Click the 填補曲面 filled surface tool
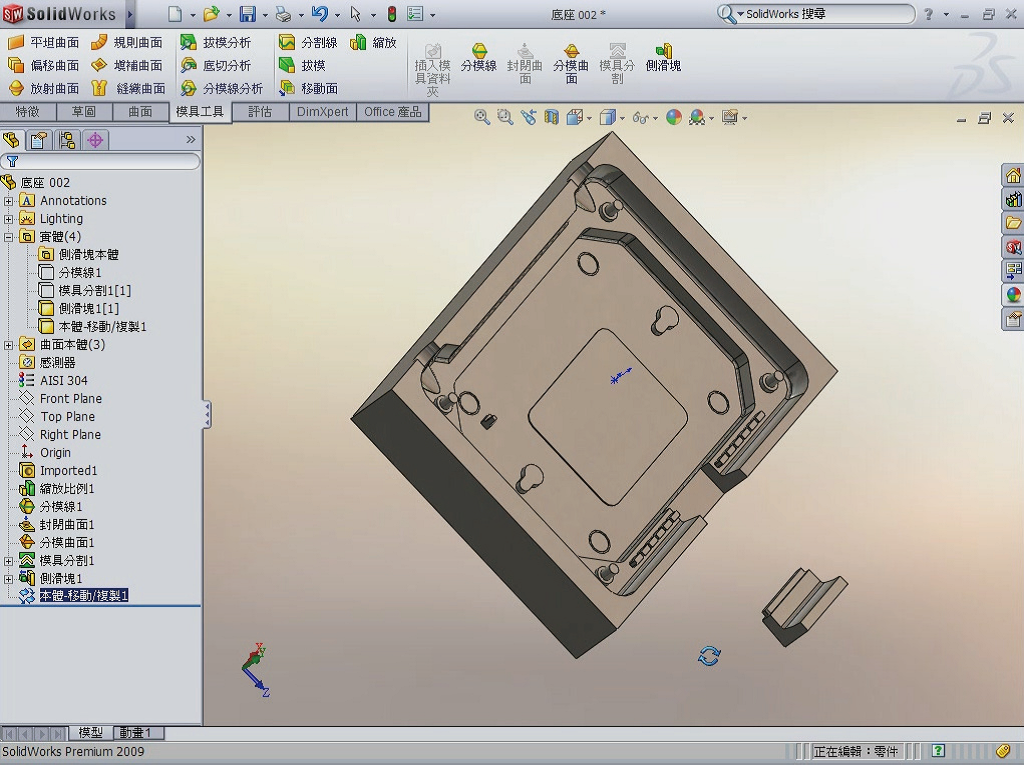This screenshot has height=765, width=1024. click(x=127, y=65)
